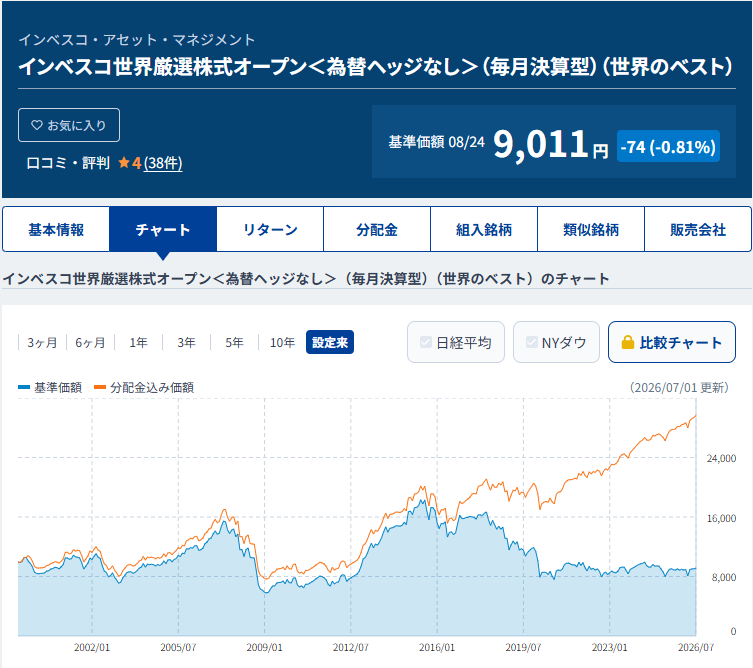The height and width of the screenshot is (668, 753).
Task: Switch to the 基本情報 tab
Action: (x=56, y=229)
